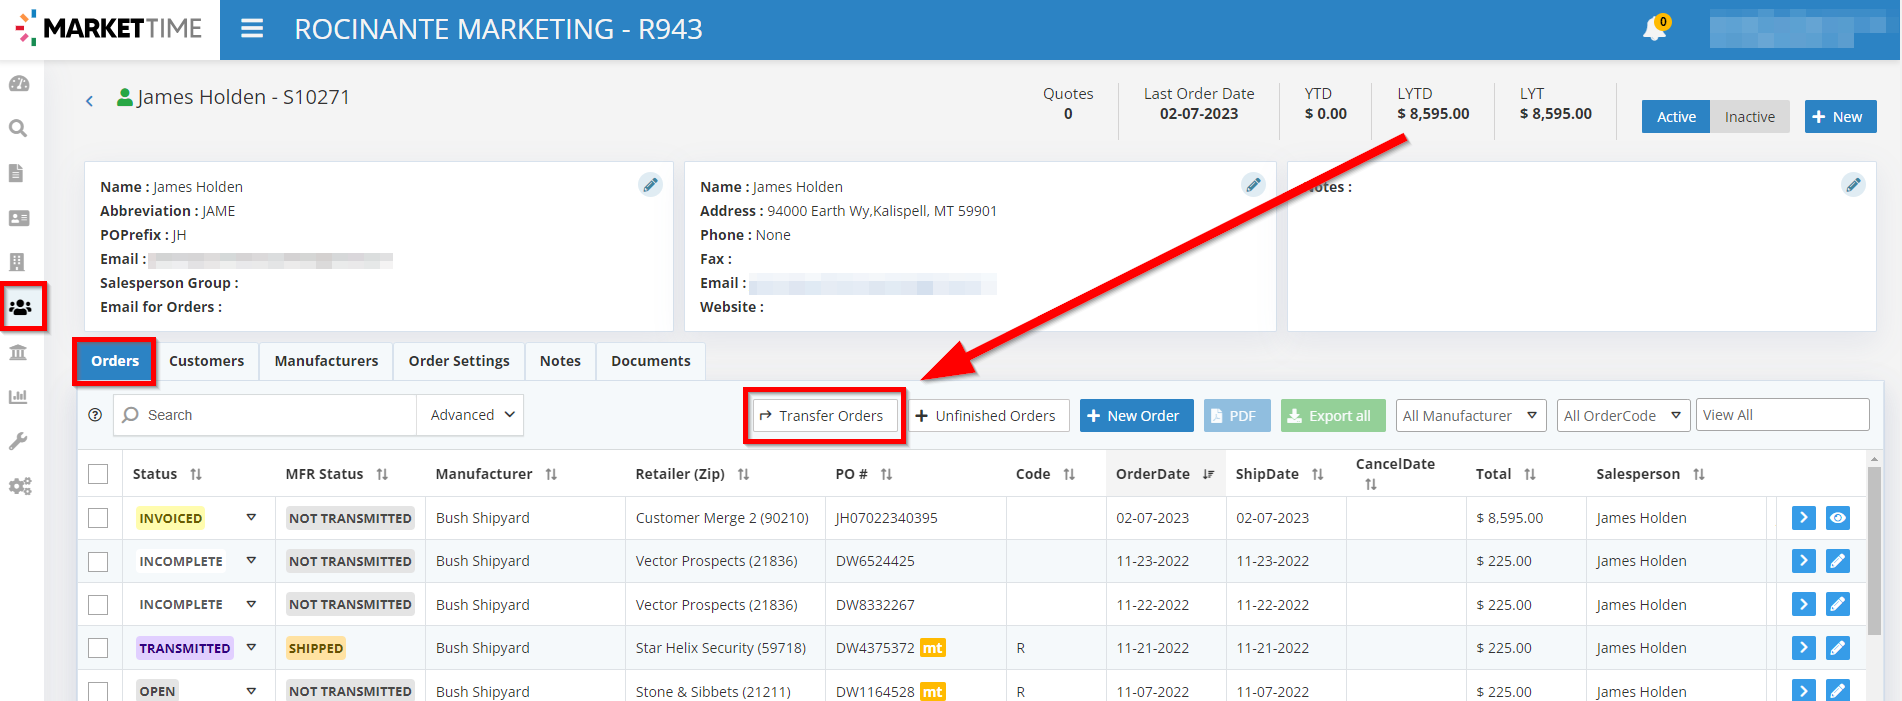Open the All Manufacturer dropdown
Image resolution: width=1902 pixels, height=701 pixels.
point(1470,415)
